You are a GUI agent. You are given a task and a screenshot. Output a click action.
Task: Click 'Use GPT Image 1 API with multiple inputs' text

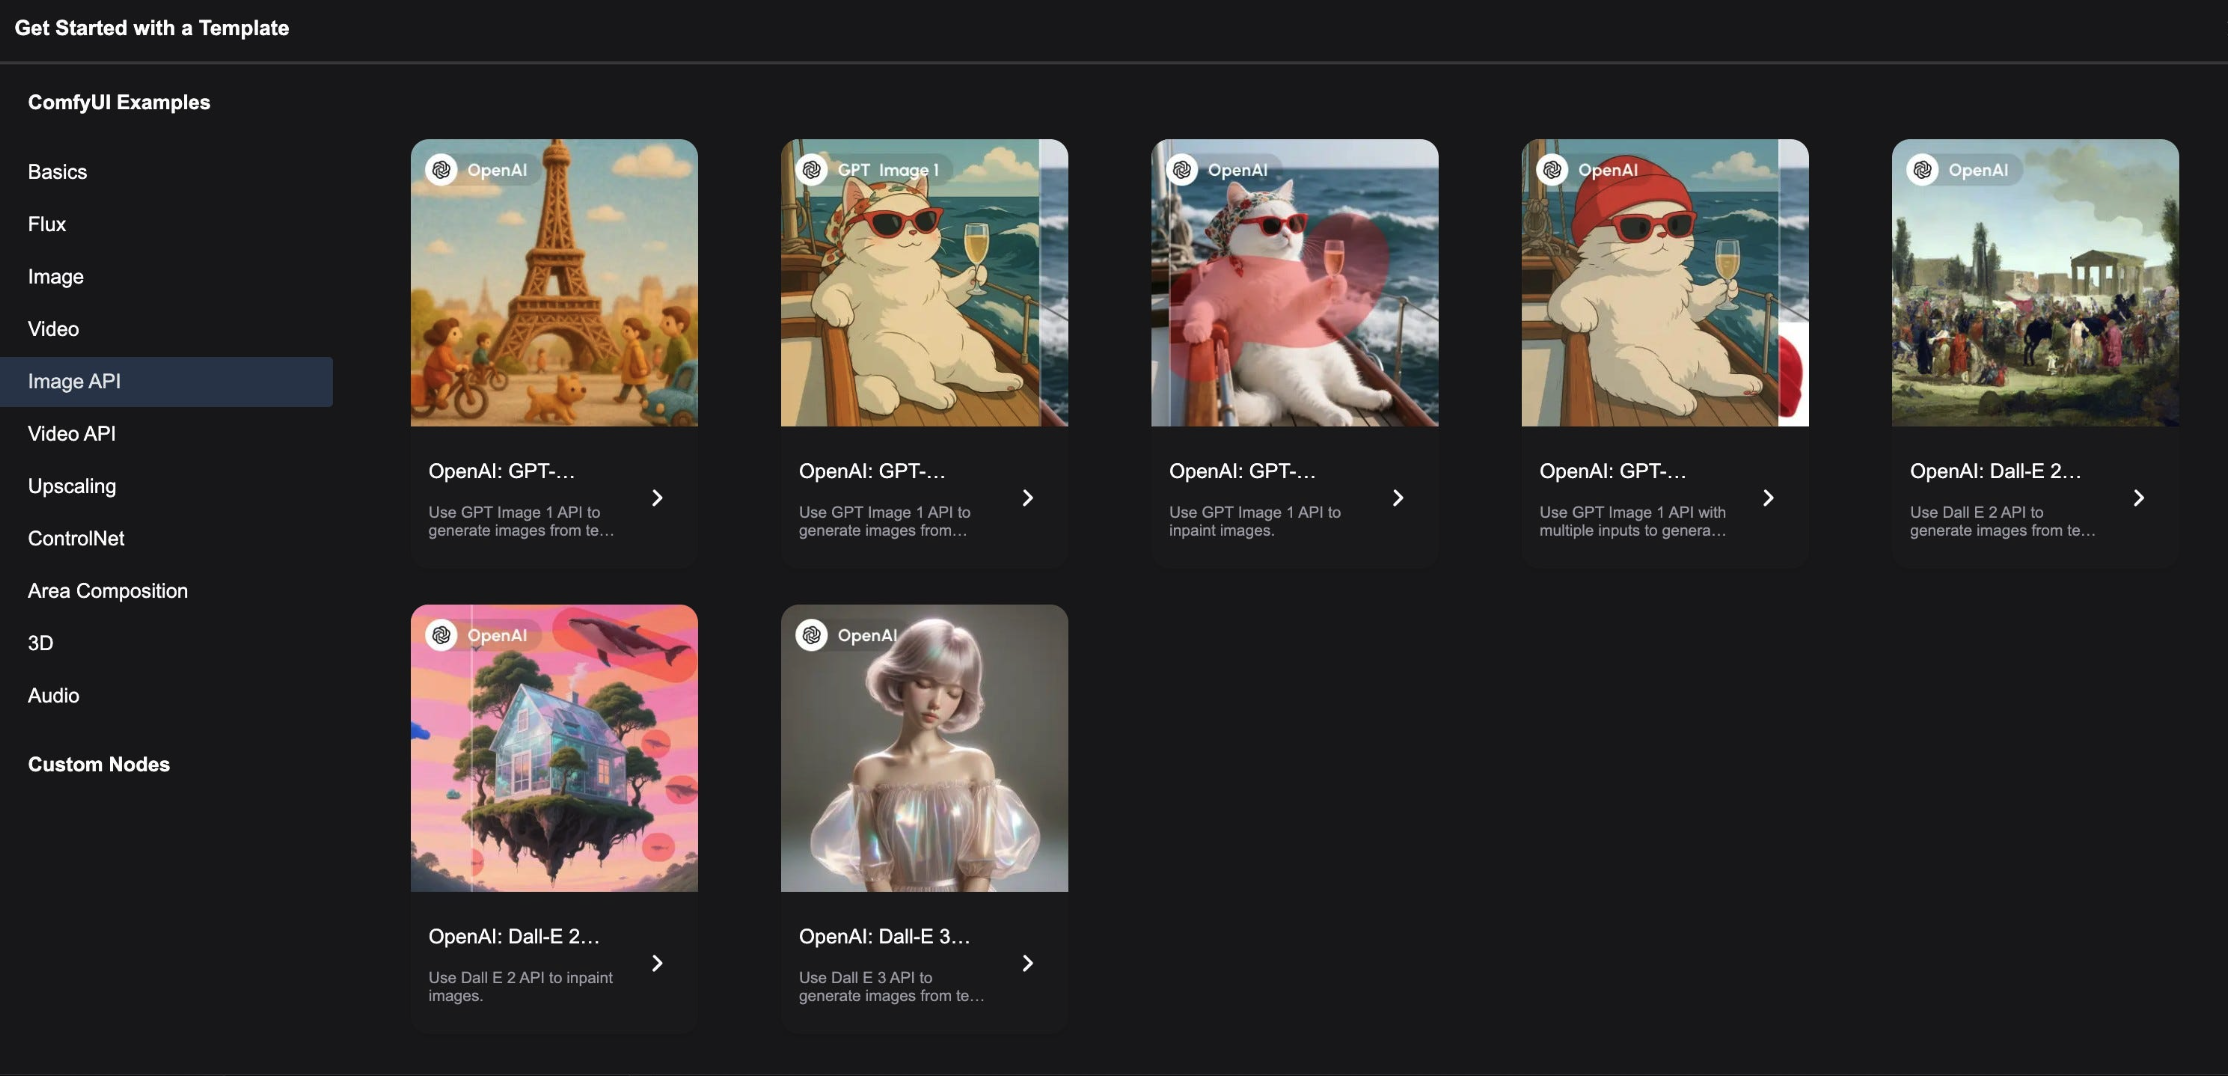pyautogui.click(x=1633, y=521)
